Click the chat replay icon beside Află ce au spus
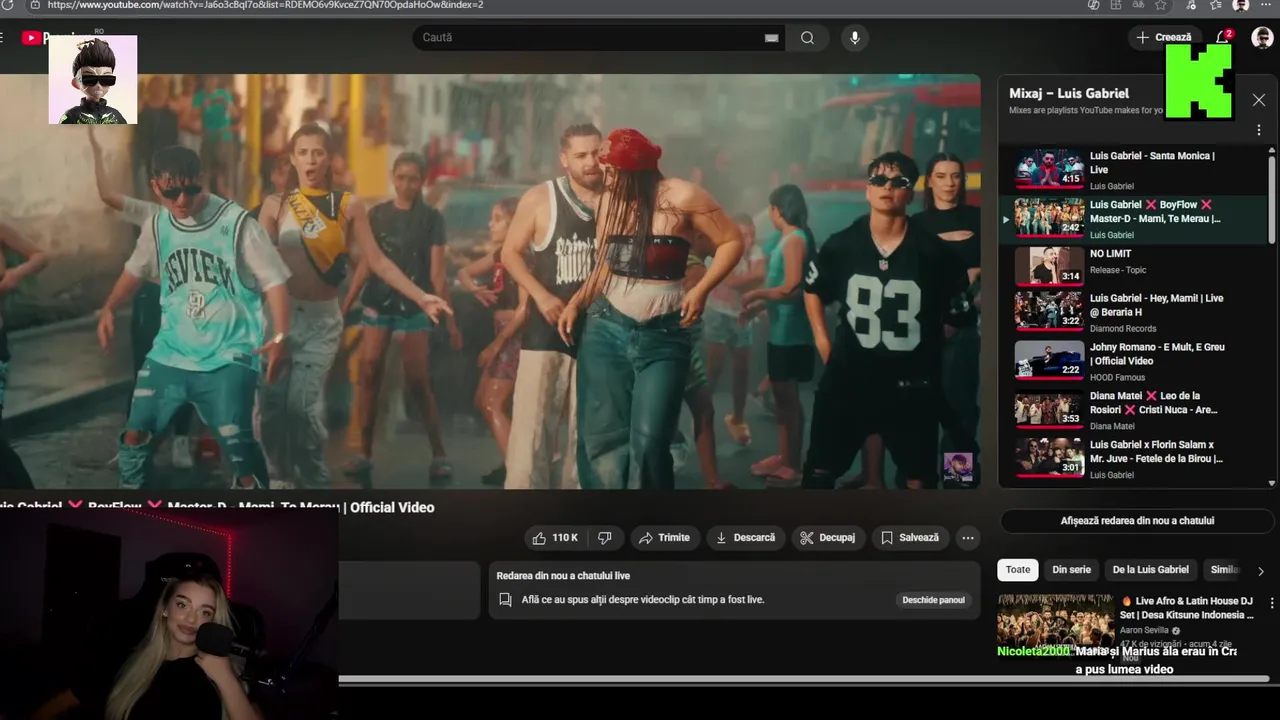The width and height of the screenshot is (1280, 720). [505, 600]
